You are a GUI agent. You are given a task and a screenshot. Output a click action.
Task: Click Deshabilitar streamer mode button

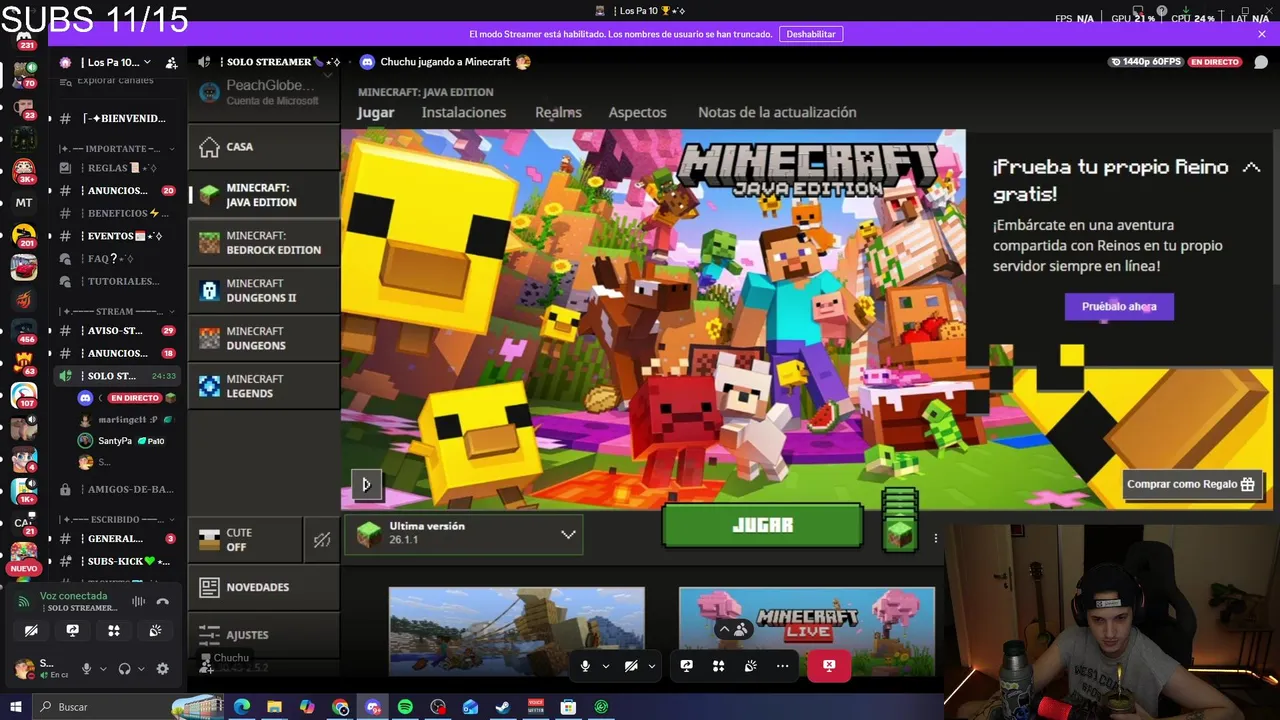(x=811, y=34)
